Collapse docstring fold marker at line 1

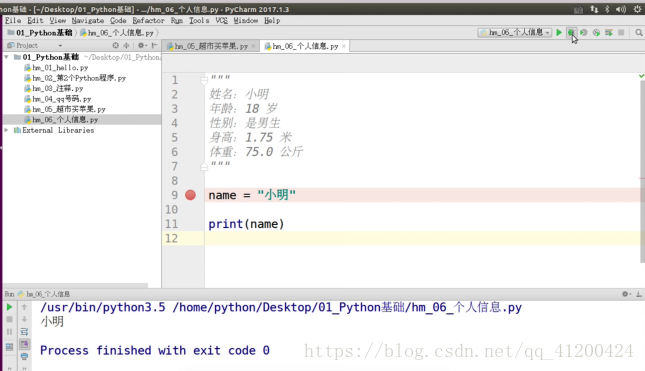tap(204, 80)
